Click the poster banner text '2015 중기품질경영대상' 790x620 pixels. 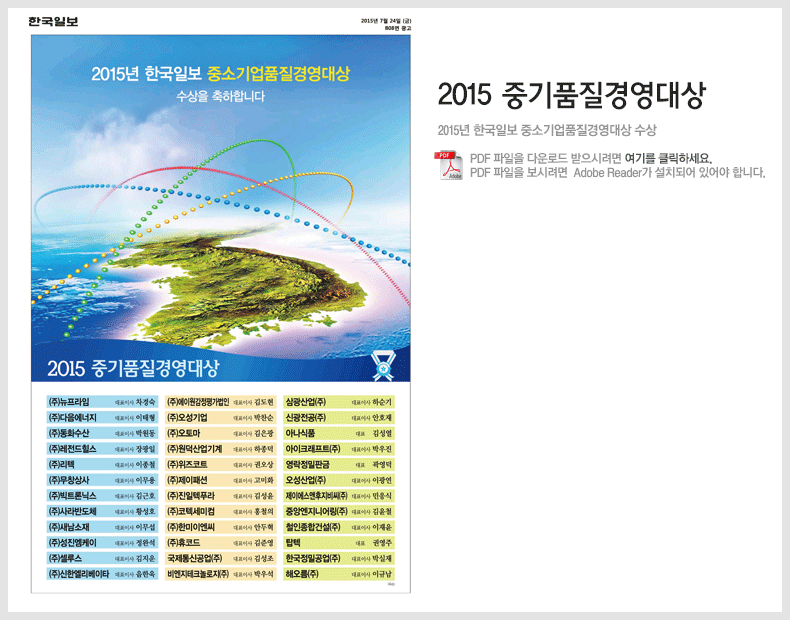coord(134,369)
